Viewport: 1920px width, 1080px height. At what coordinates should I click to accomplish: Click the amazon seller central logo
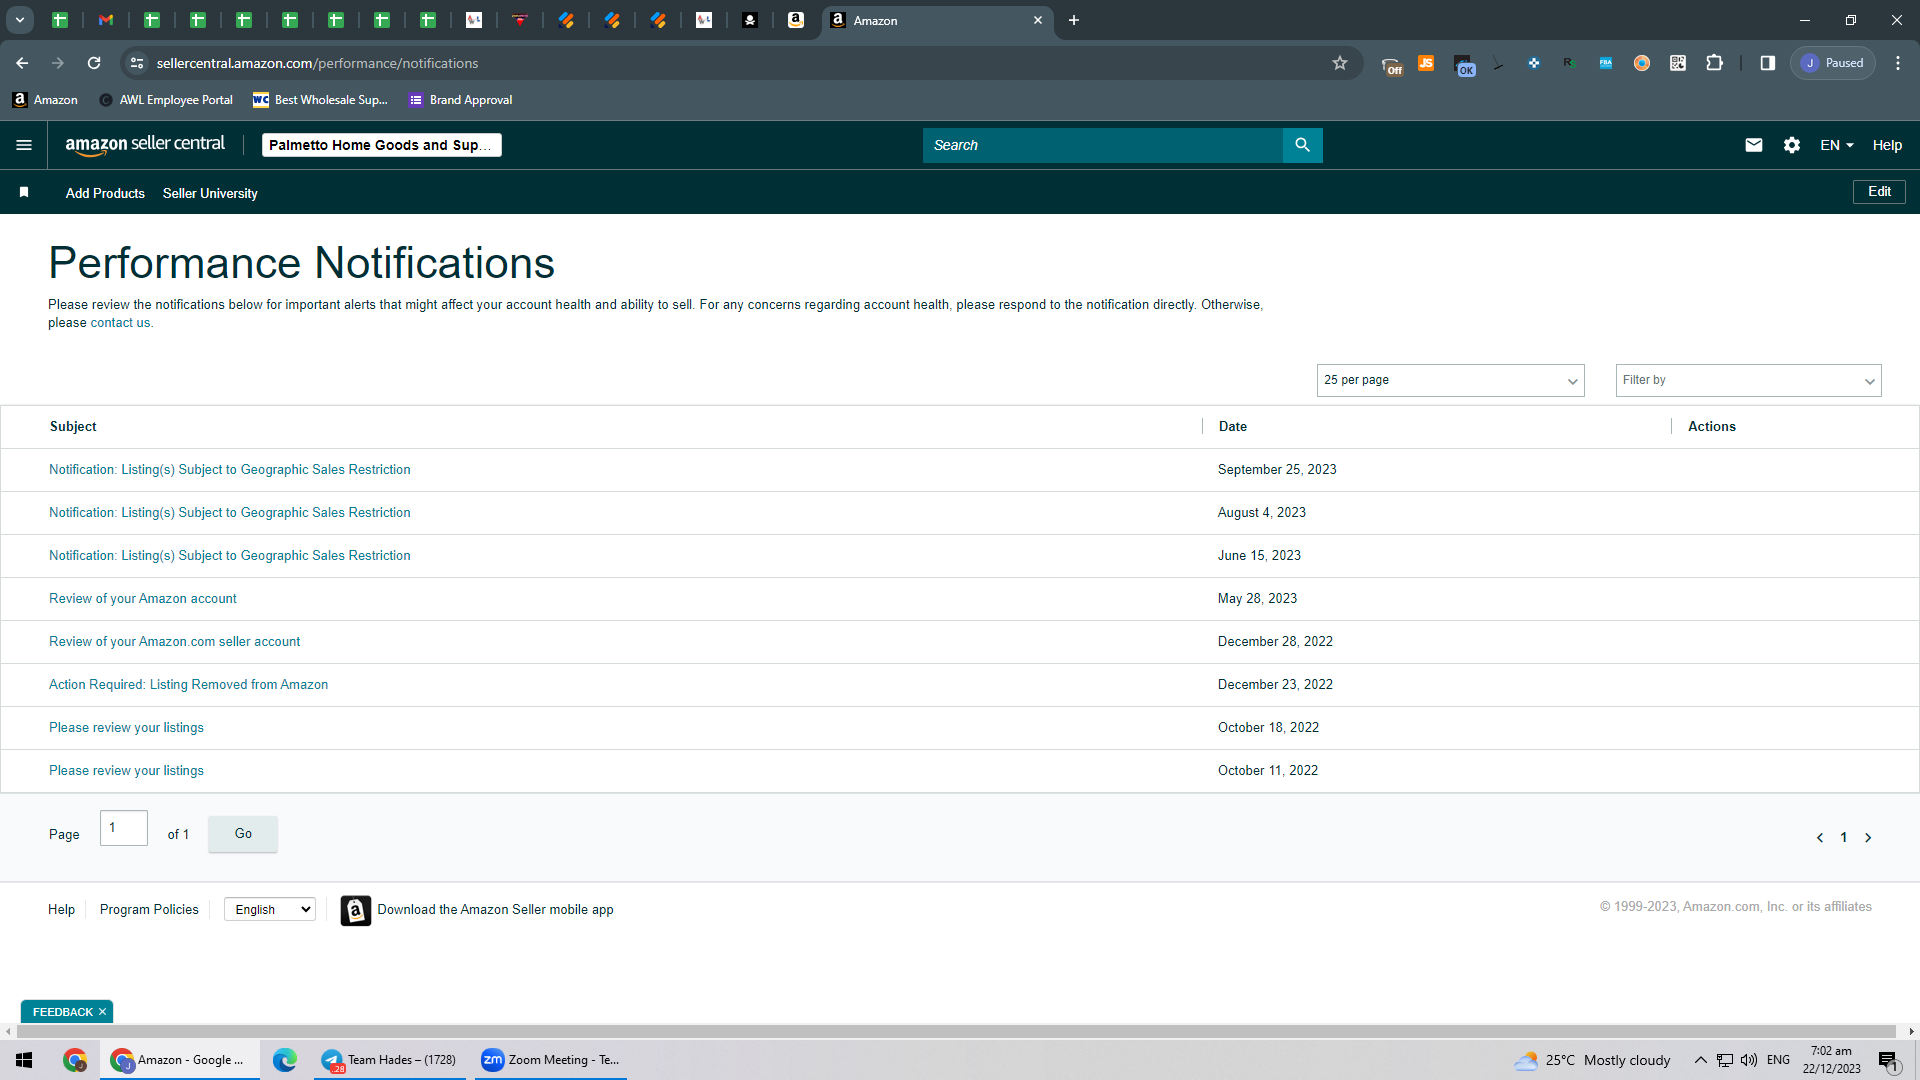click(x=145, y=145)
